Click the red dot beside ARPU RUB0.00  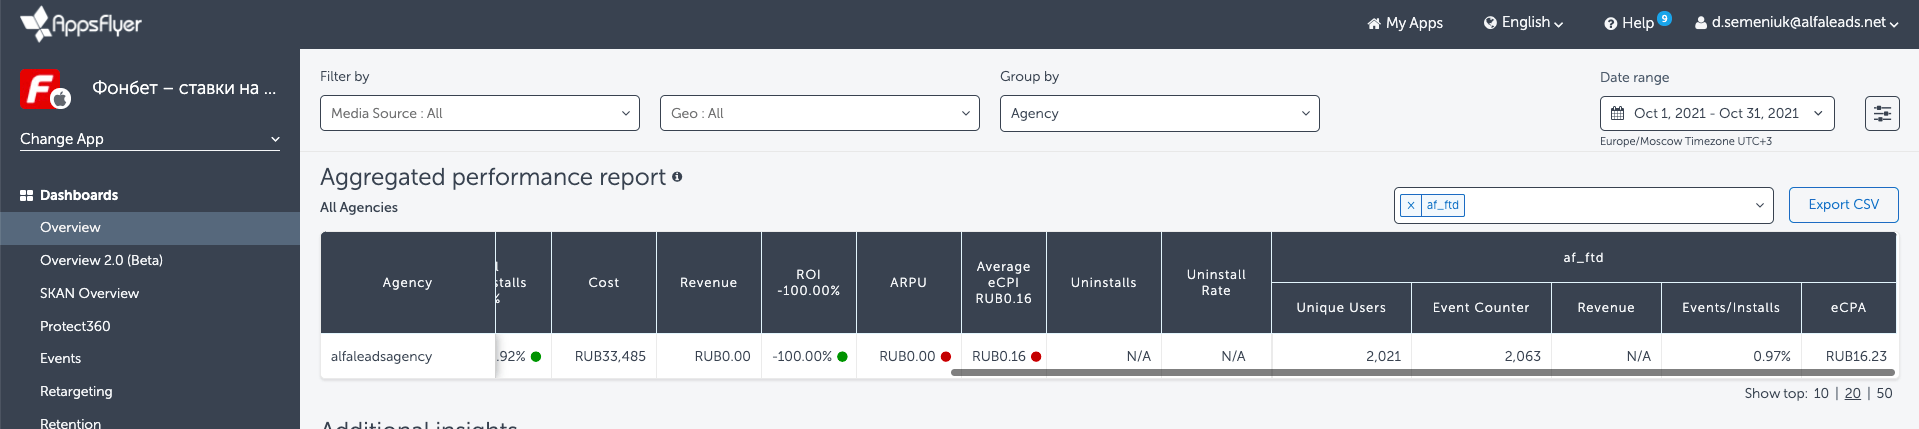(946, 357)
